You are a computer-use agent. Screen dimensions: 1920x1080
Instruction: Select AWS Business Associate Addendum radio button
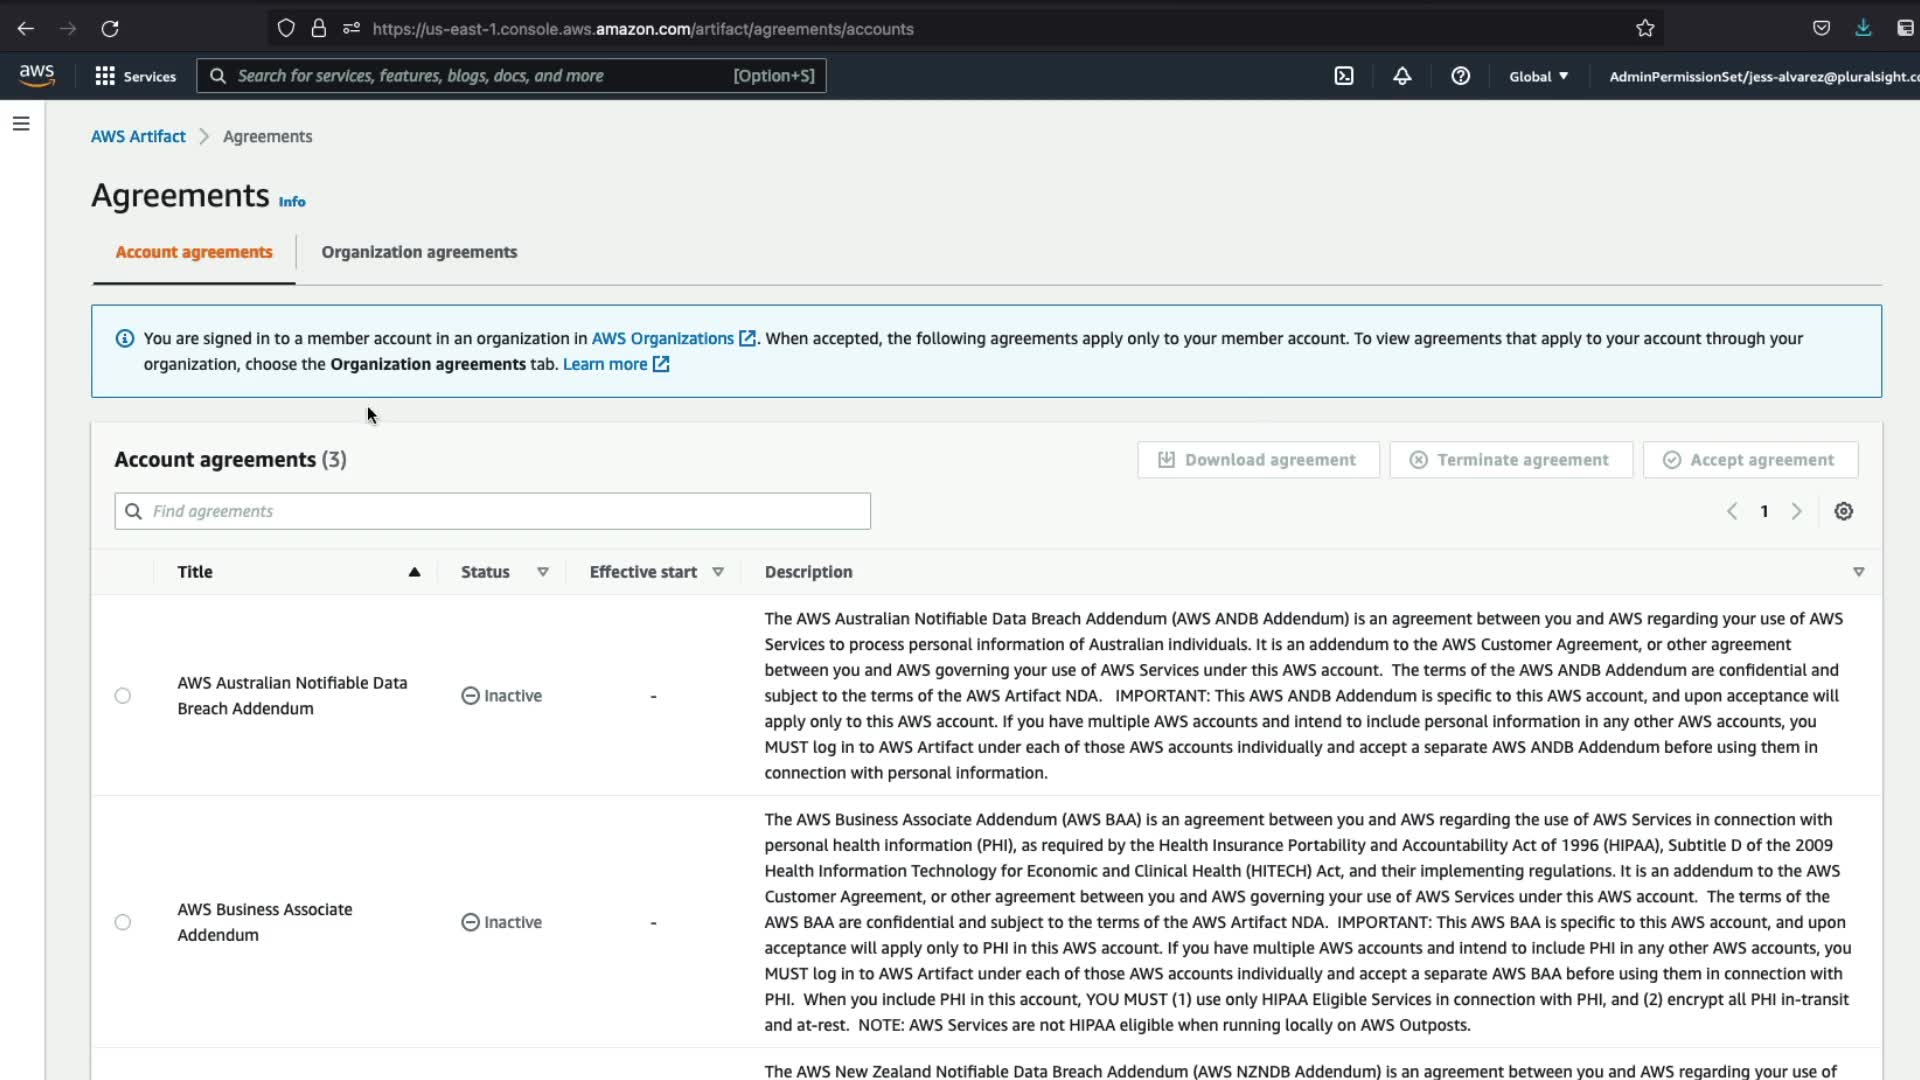point(122,922)
